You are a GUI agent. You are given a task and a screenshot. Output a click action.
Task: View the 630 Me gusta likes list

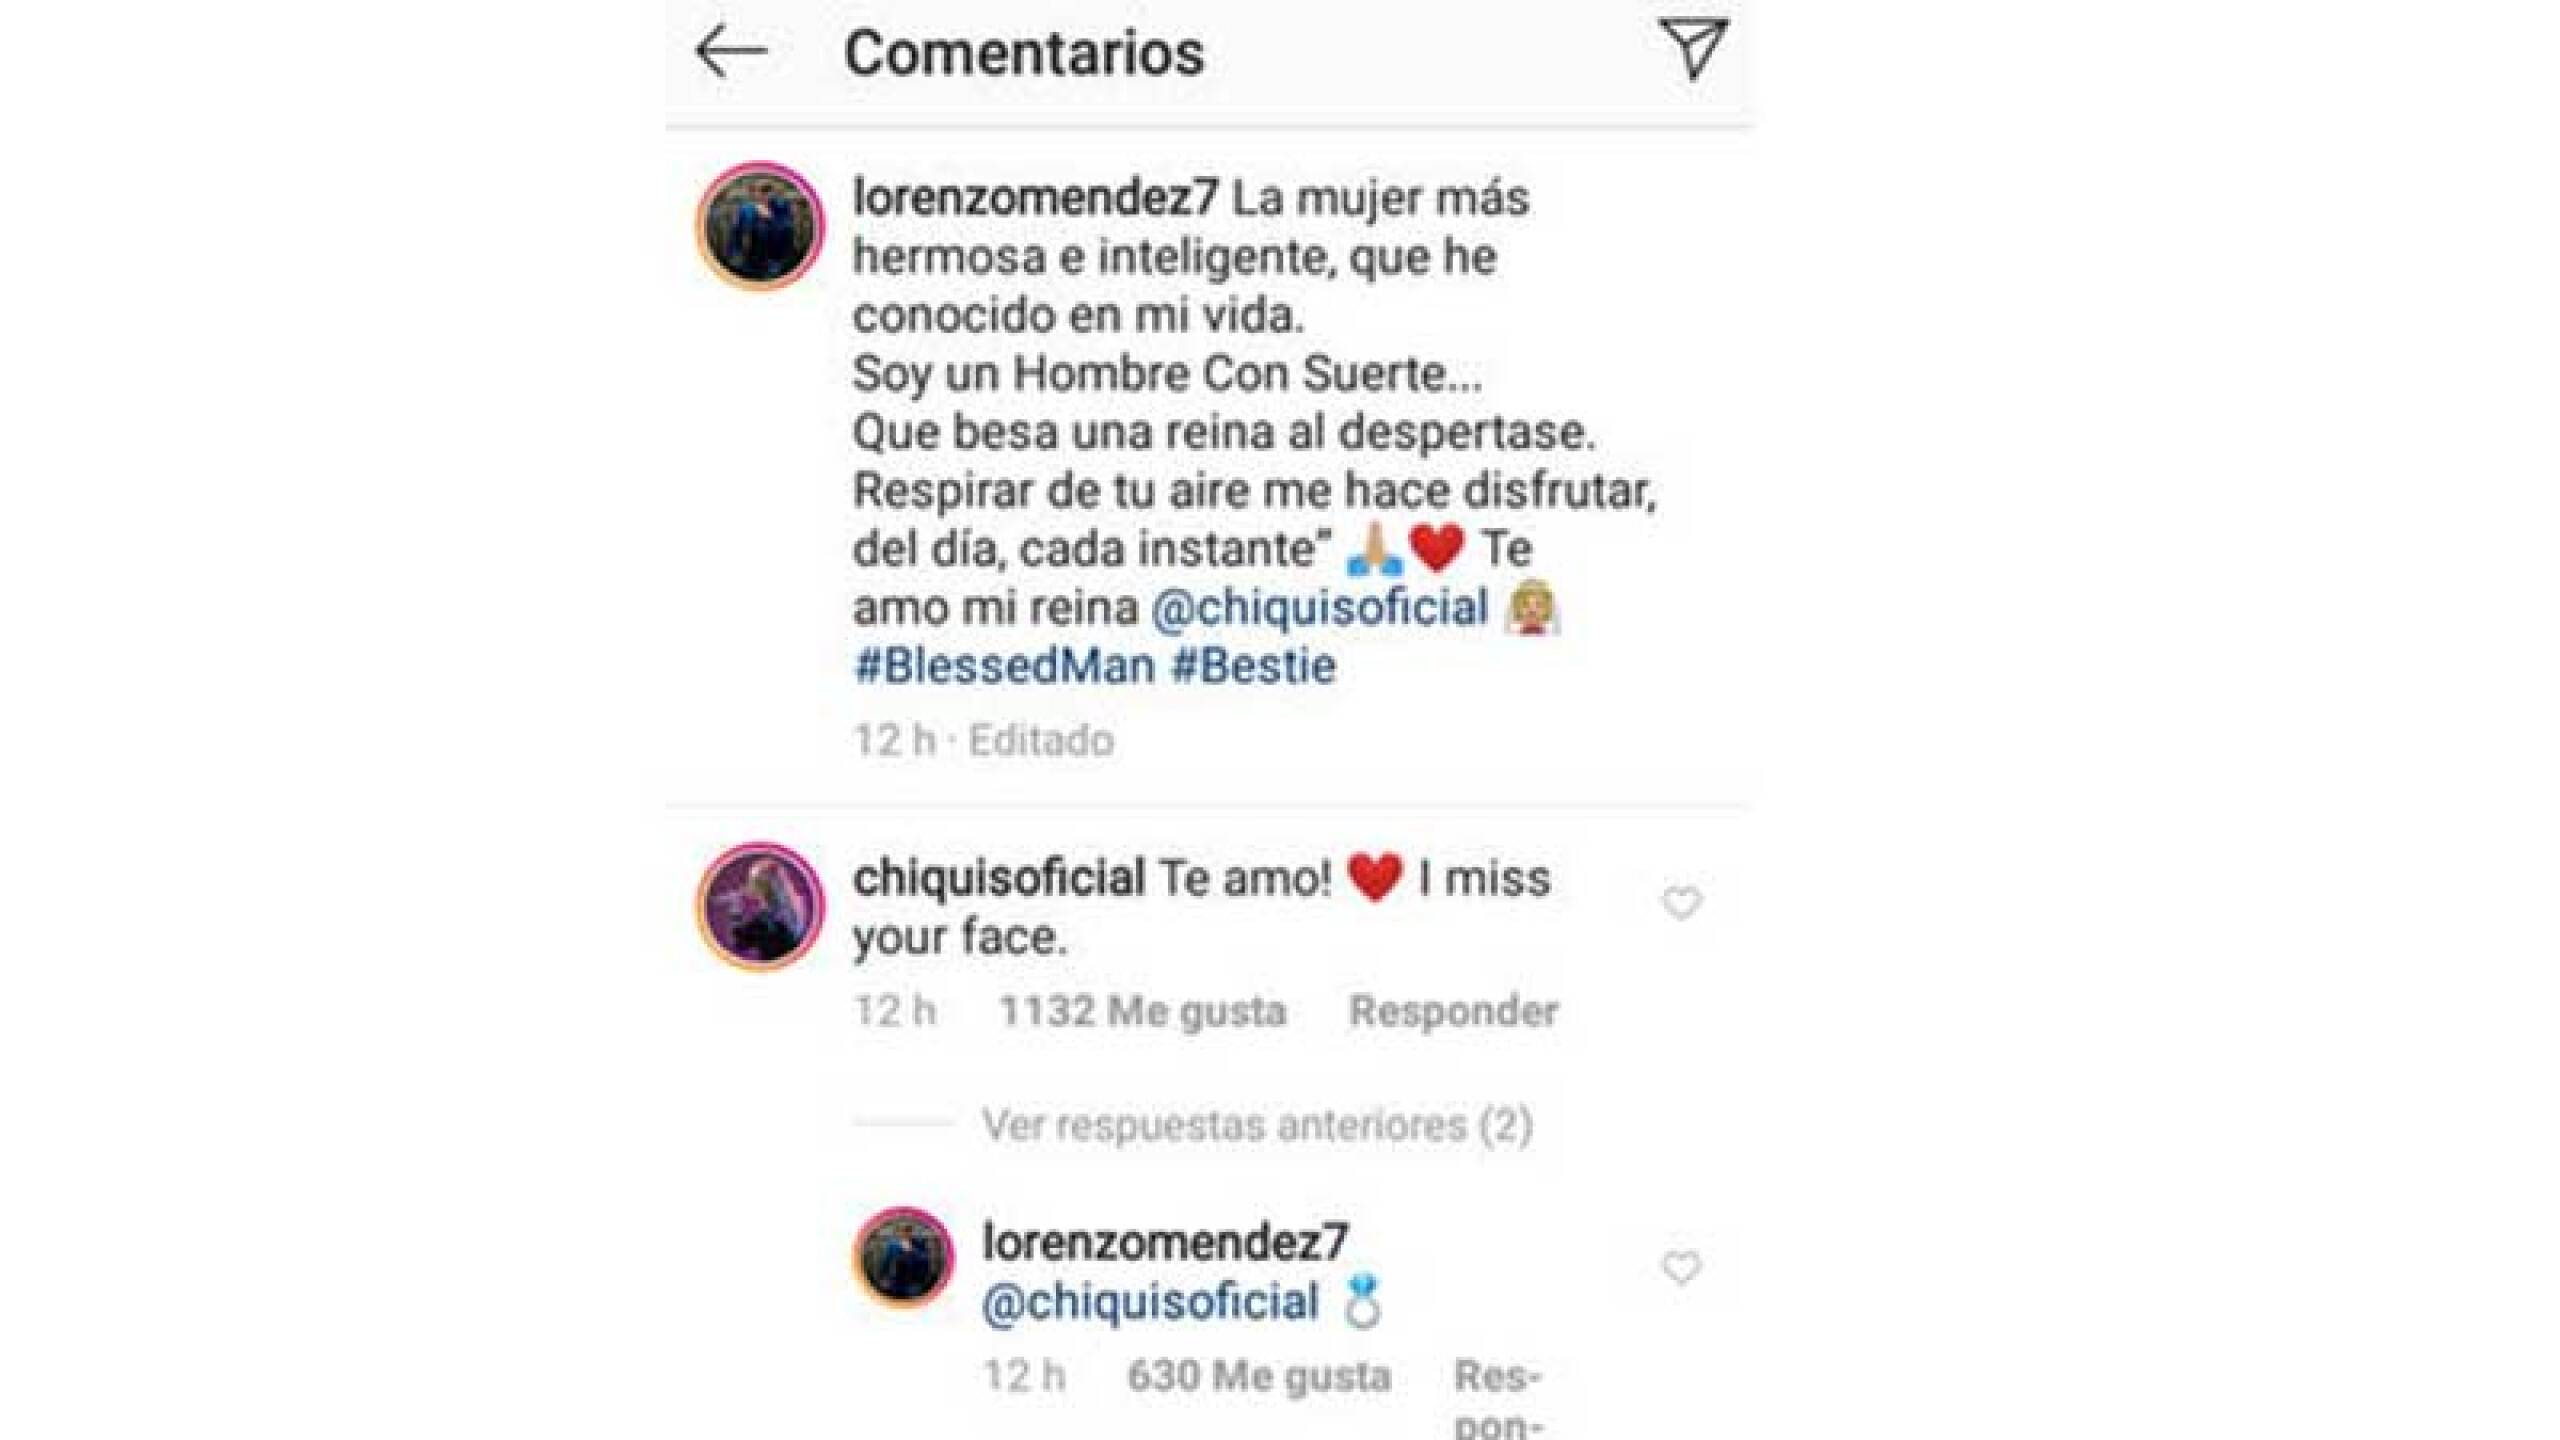[x=1259, y=1377]
